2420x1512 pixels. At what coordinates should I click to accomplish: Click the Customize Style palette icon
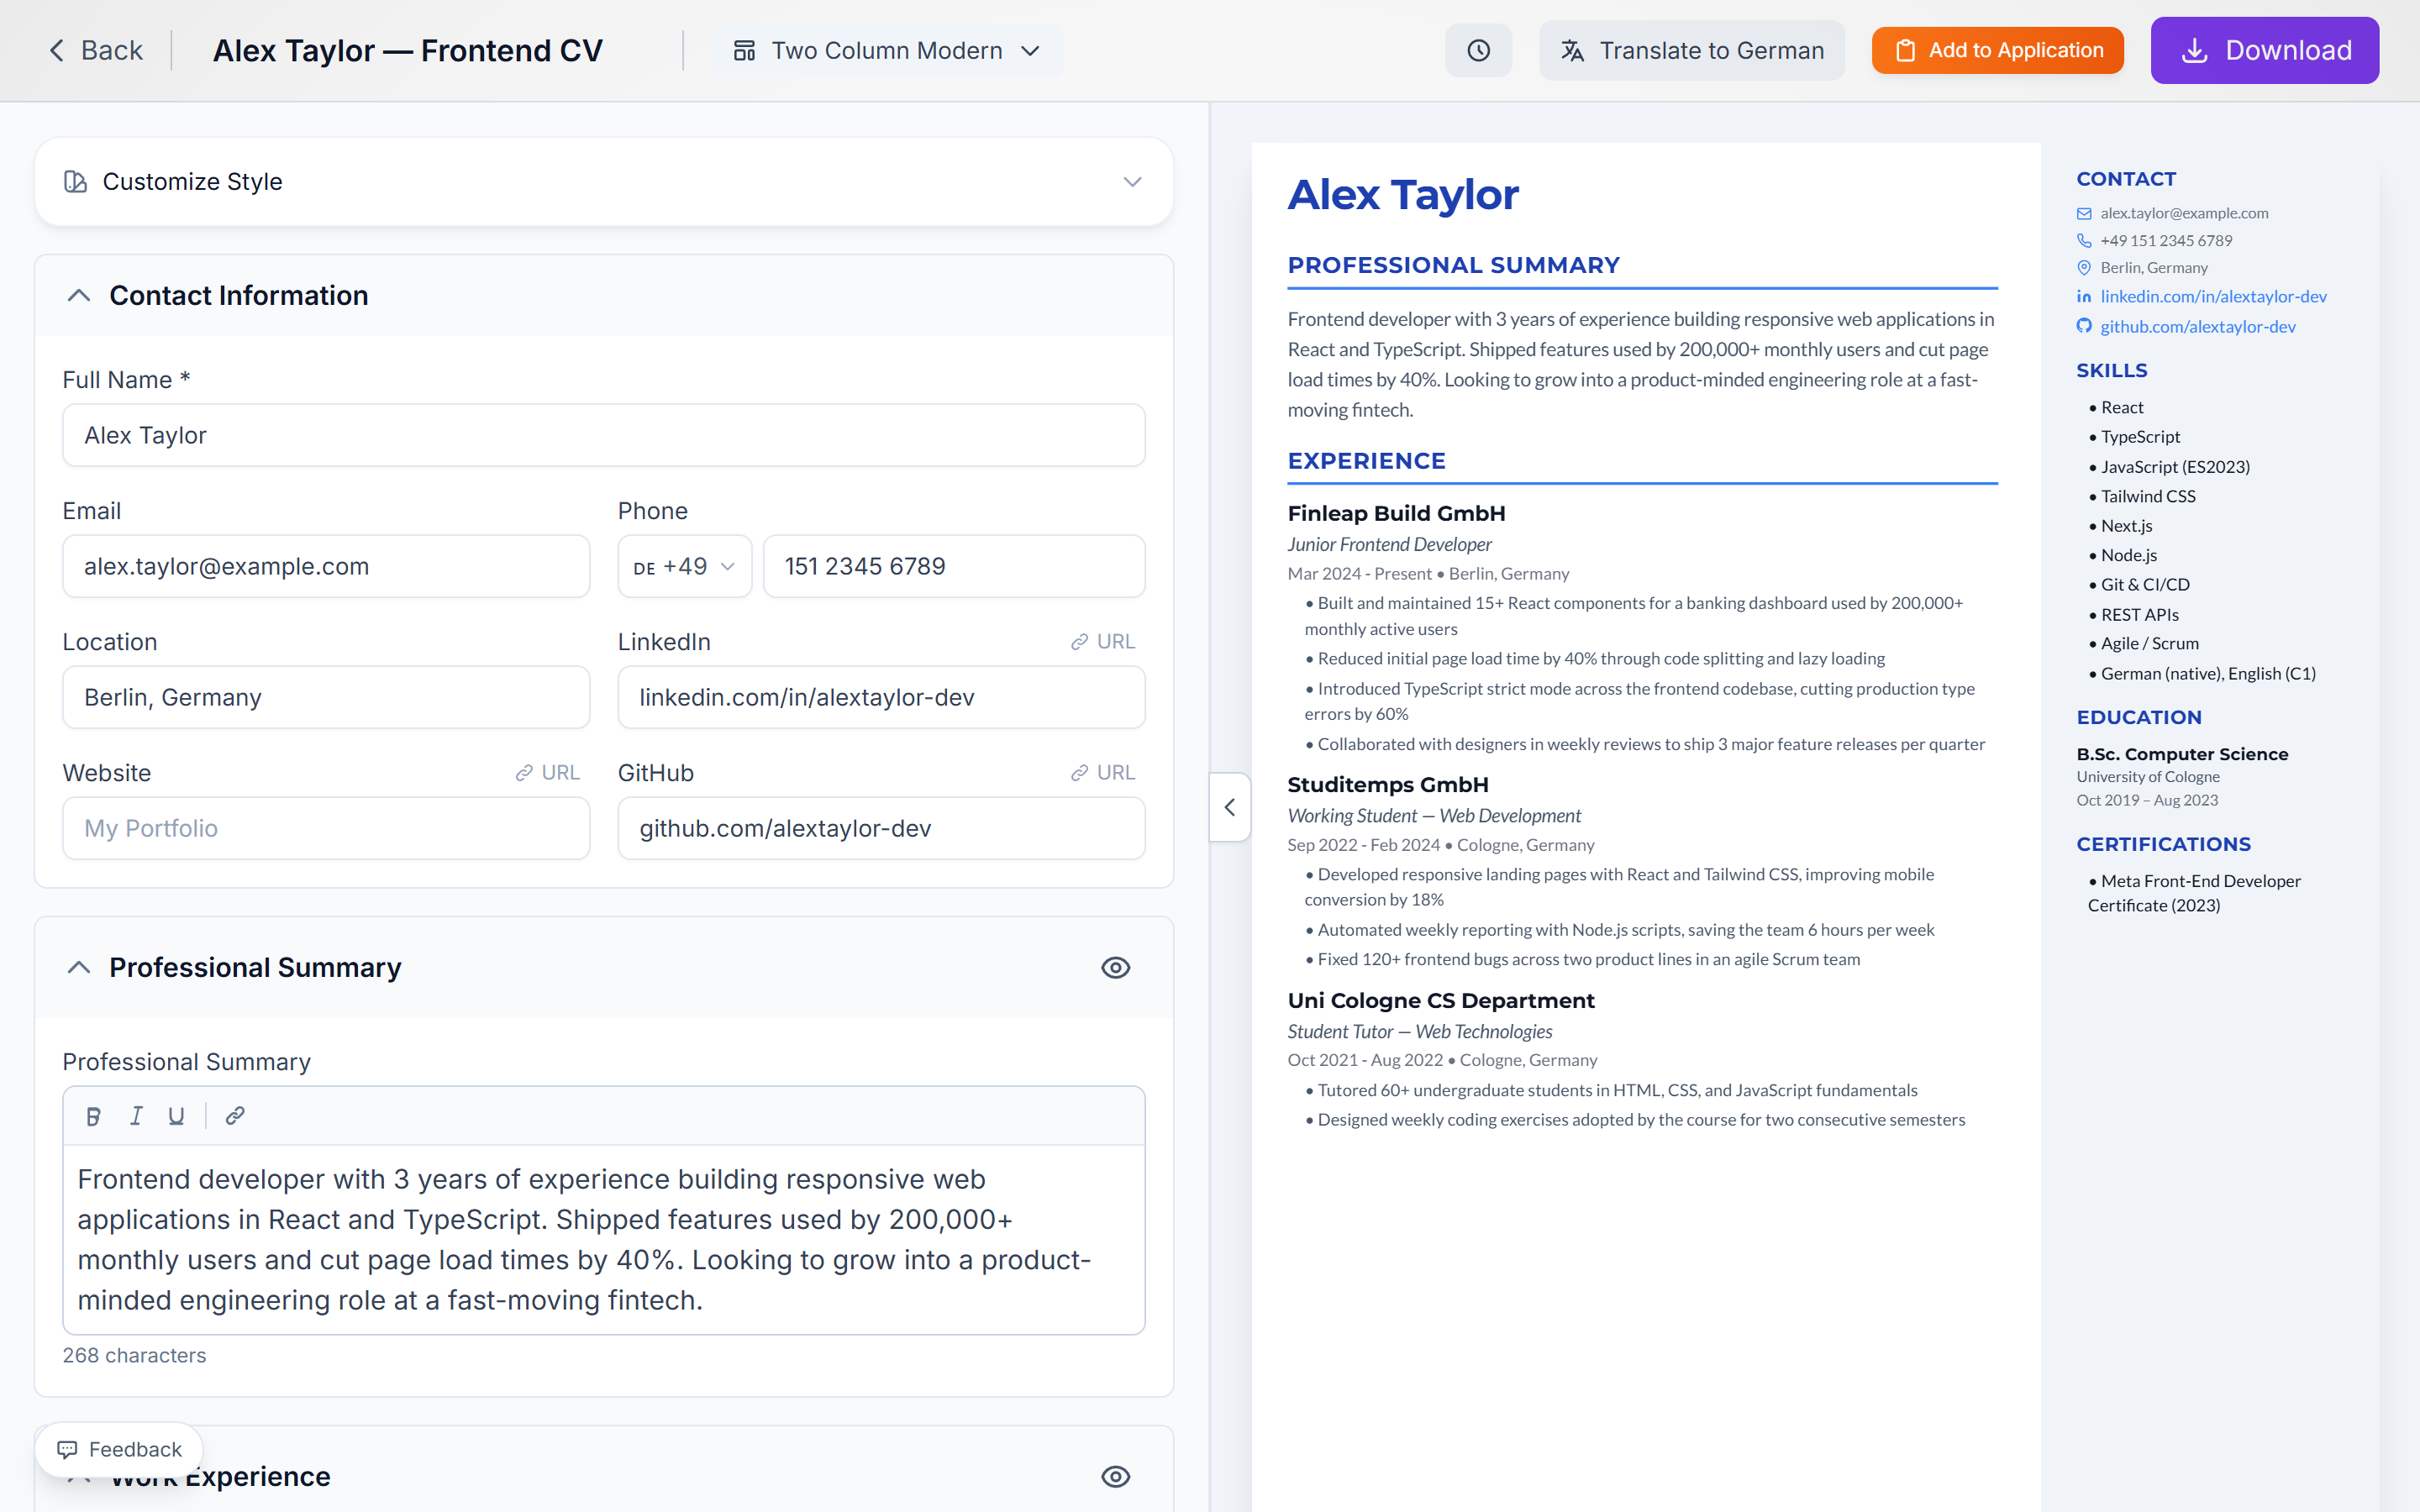(x=75, y=181)
